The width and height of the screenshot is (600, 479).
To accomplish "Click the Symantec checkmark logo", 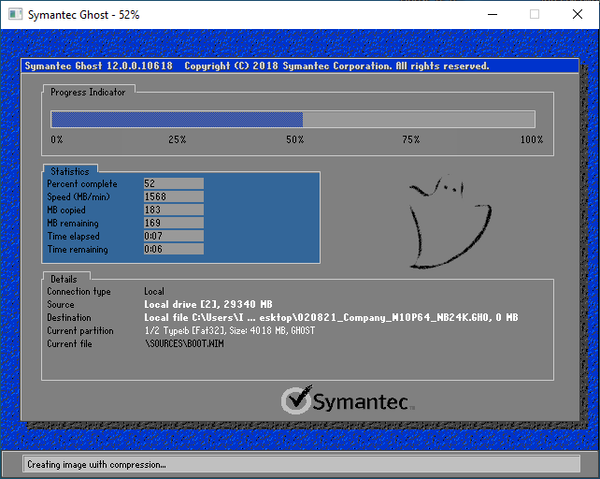I will (347, 400).
